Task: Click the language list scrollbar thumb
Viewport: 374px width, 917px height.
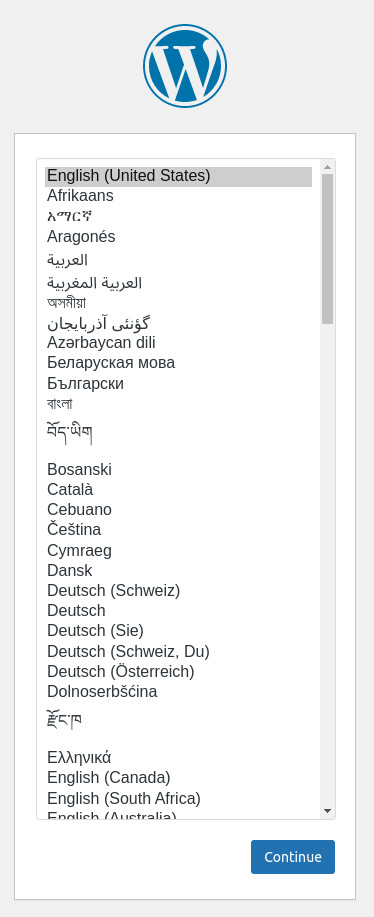Action: [327, 249]
